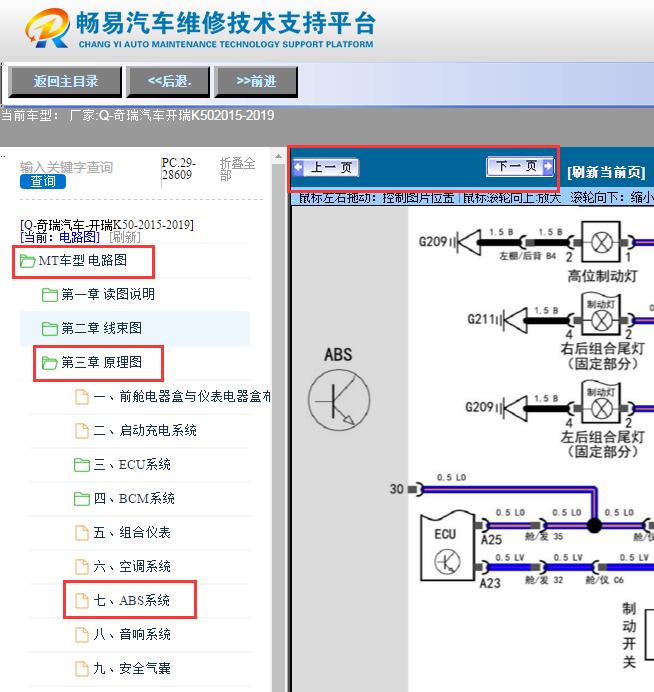Open the 七、ABS系统 entry
This screenshot has width=654, height=692.
tap(132, 601)
